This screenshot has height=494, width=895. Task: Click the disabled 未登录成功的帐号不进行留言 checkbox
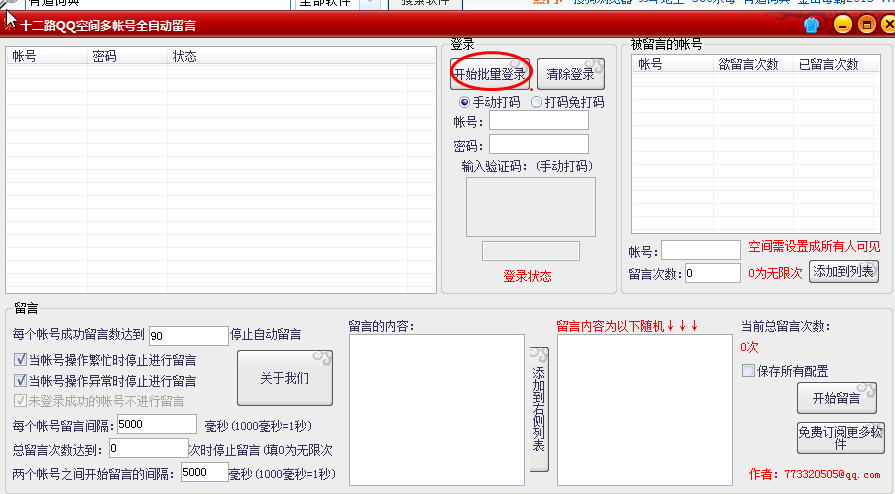click(x=99, y=401)
